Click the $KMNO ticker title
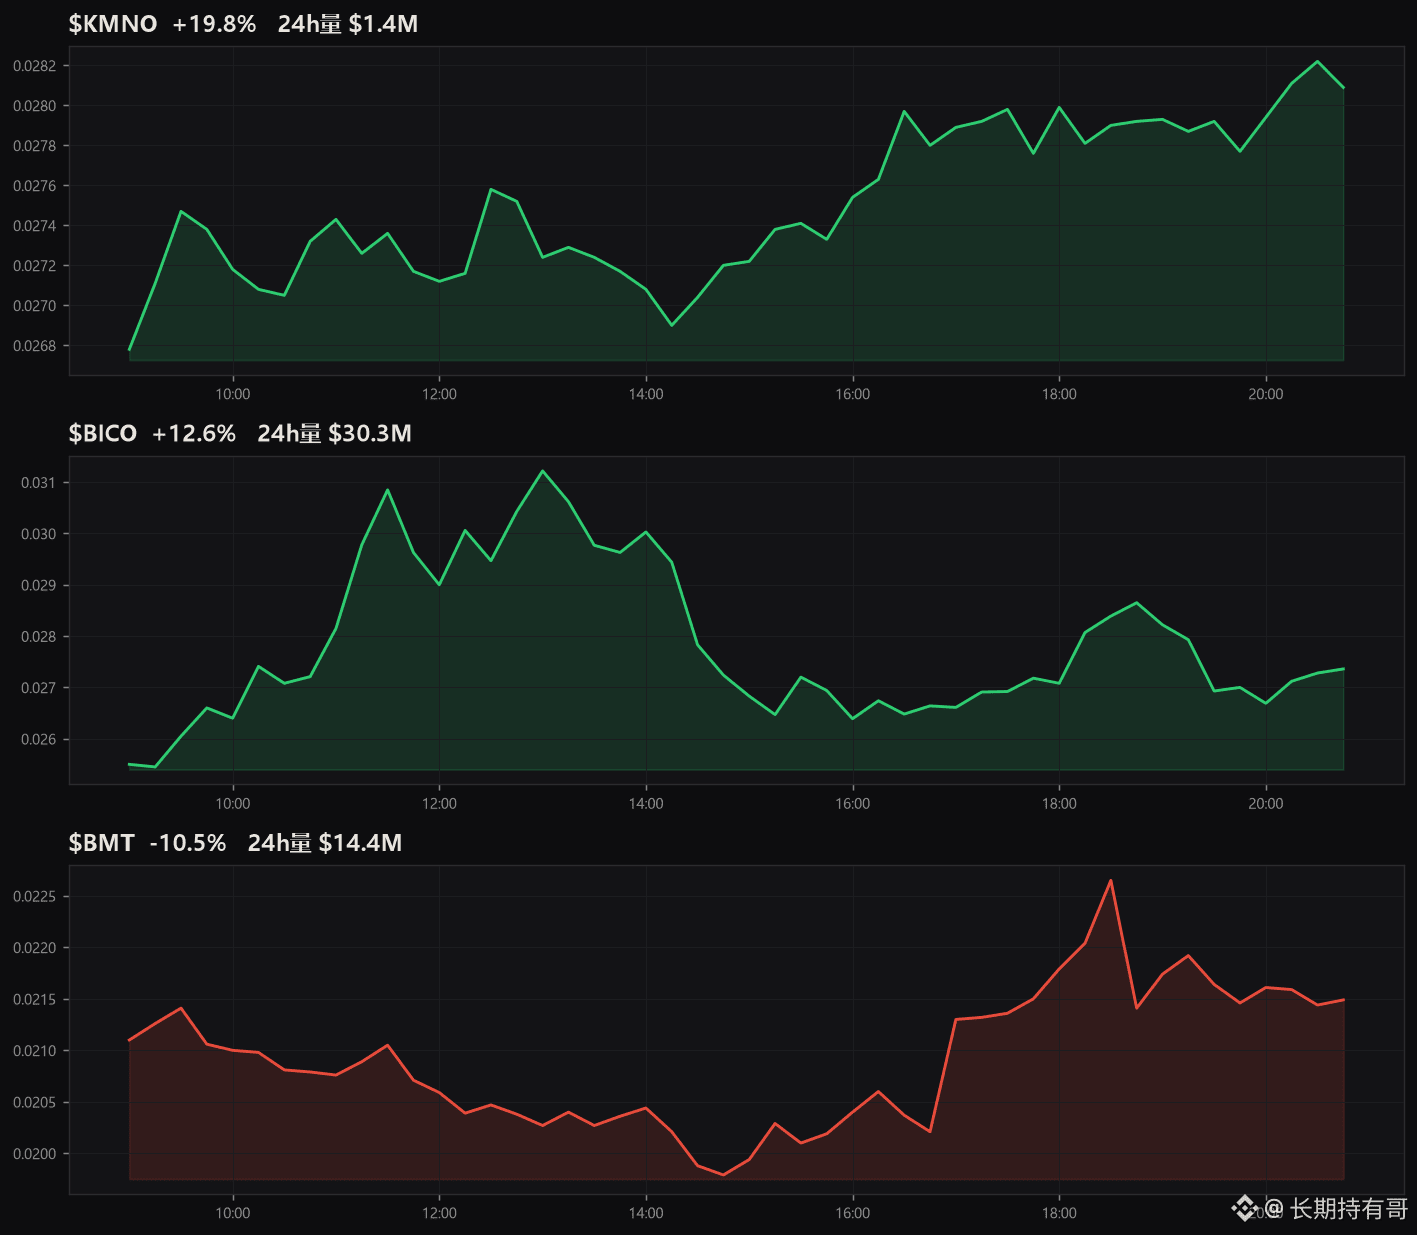The width and height of the screenshot is (1417, 1235). pos(113,24)
